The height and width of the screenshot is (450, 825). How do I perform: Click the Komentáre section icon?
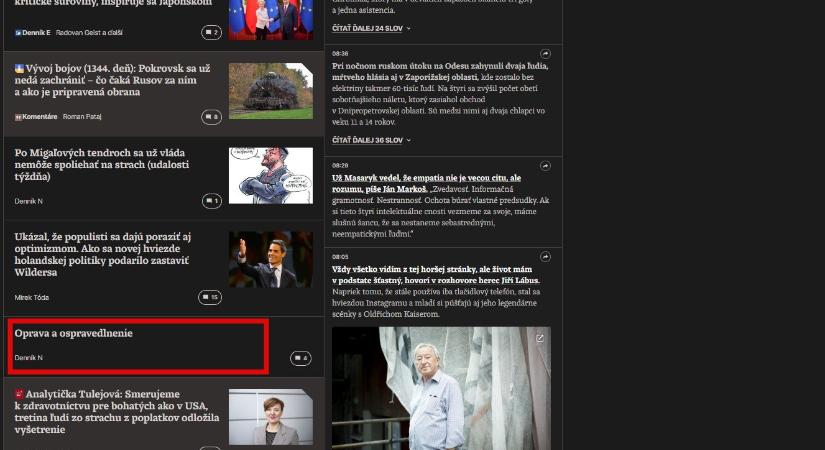(18, 117)
